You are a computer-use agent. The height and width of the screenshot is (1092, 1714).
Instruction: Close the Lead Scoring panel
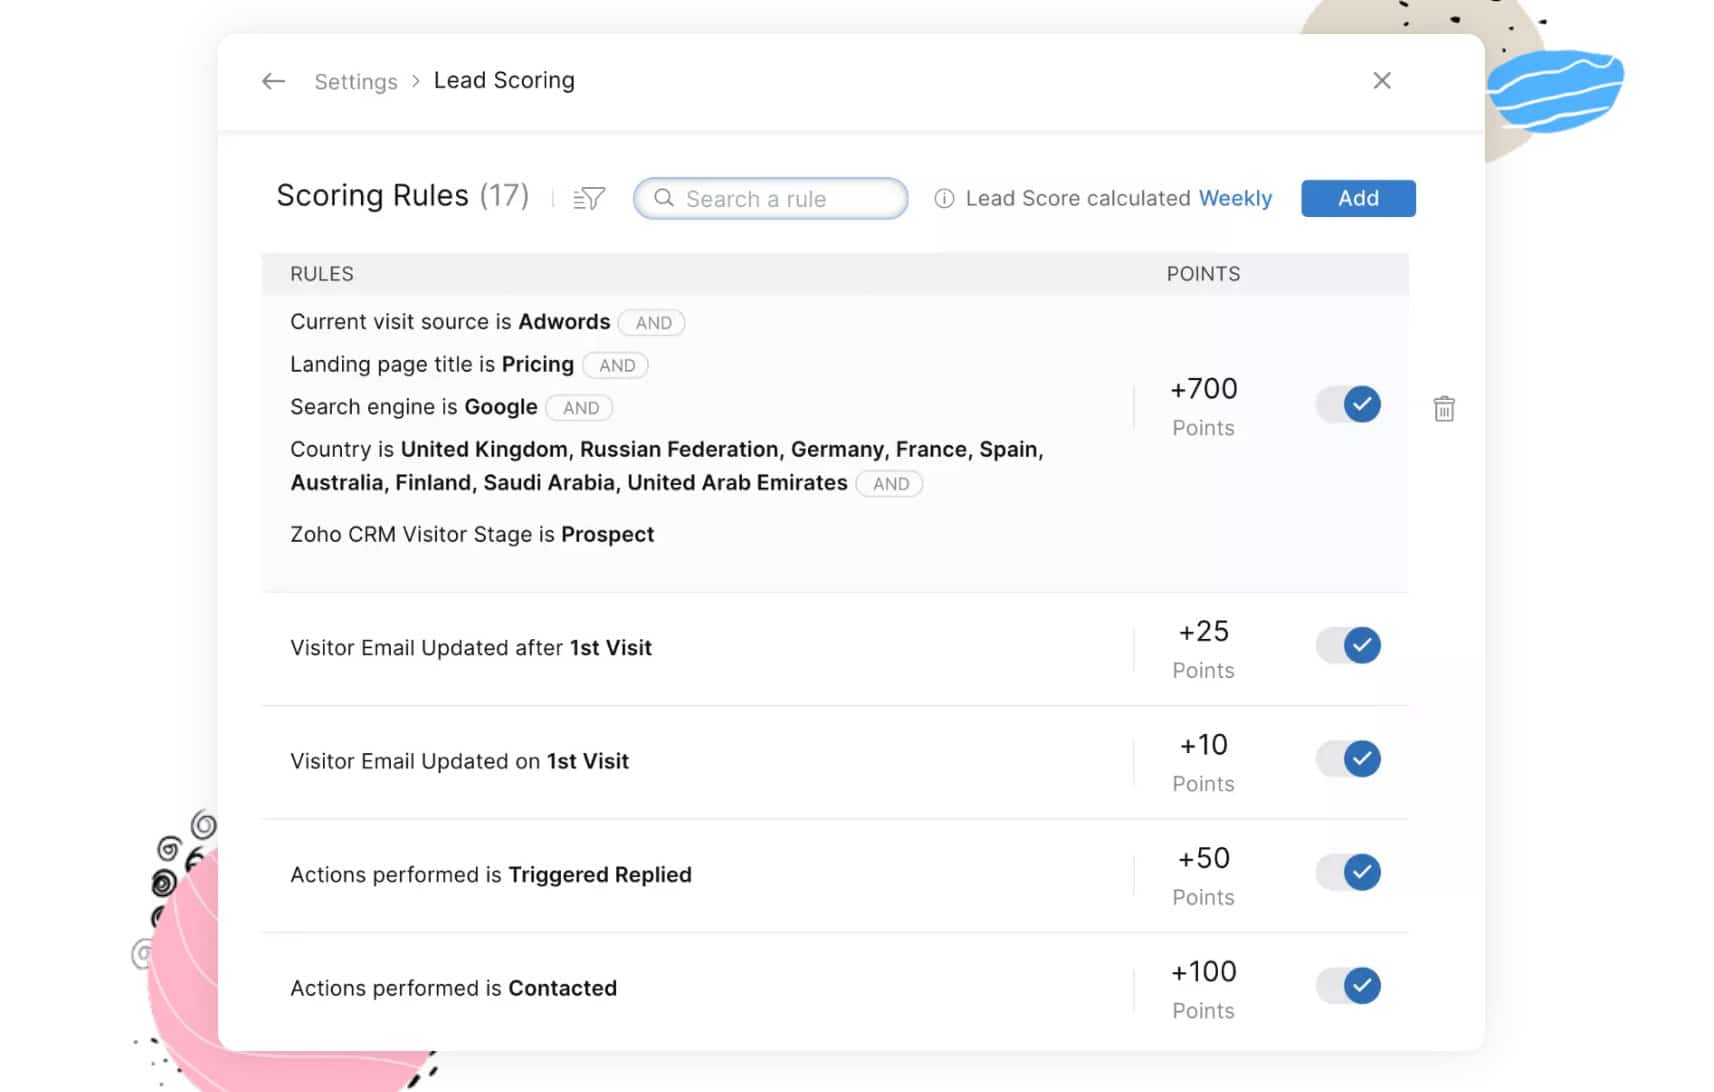(1381, 81)
